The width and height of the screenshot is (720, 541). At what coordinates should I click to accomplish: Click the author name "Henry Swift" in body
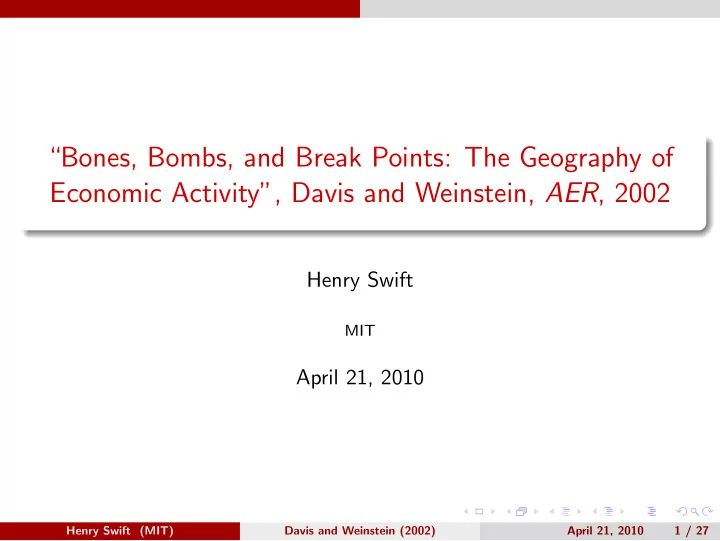pos(360,280)
